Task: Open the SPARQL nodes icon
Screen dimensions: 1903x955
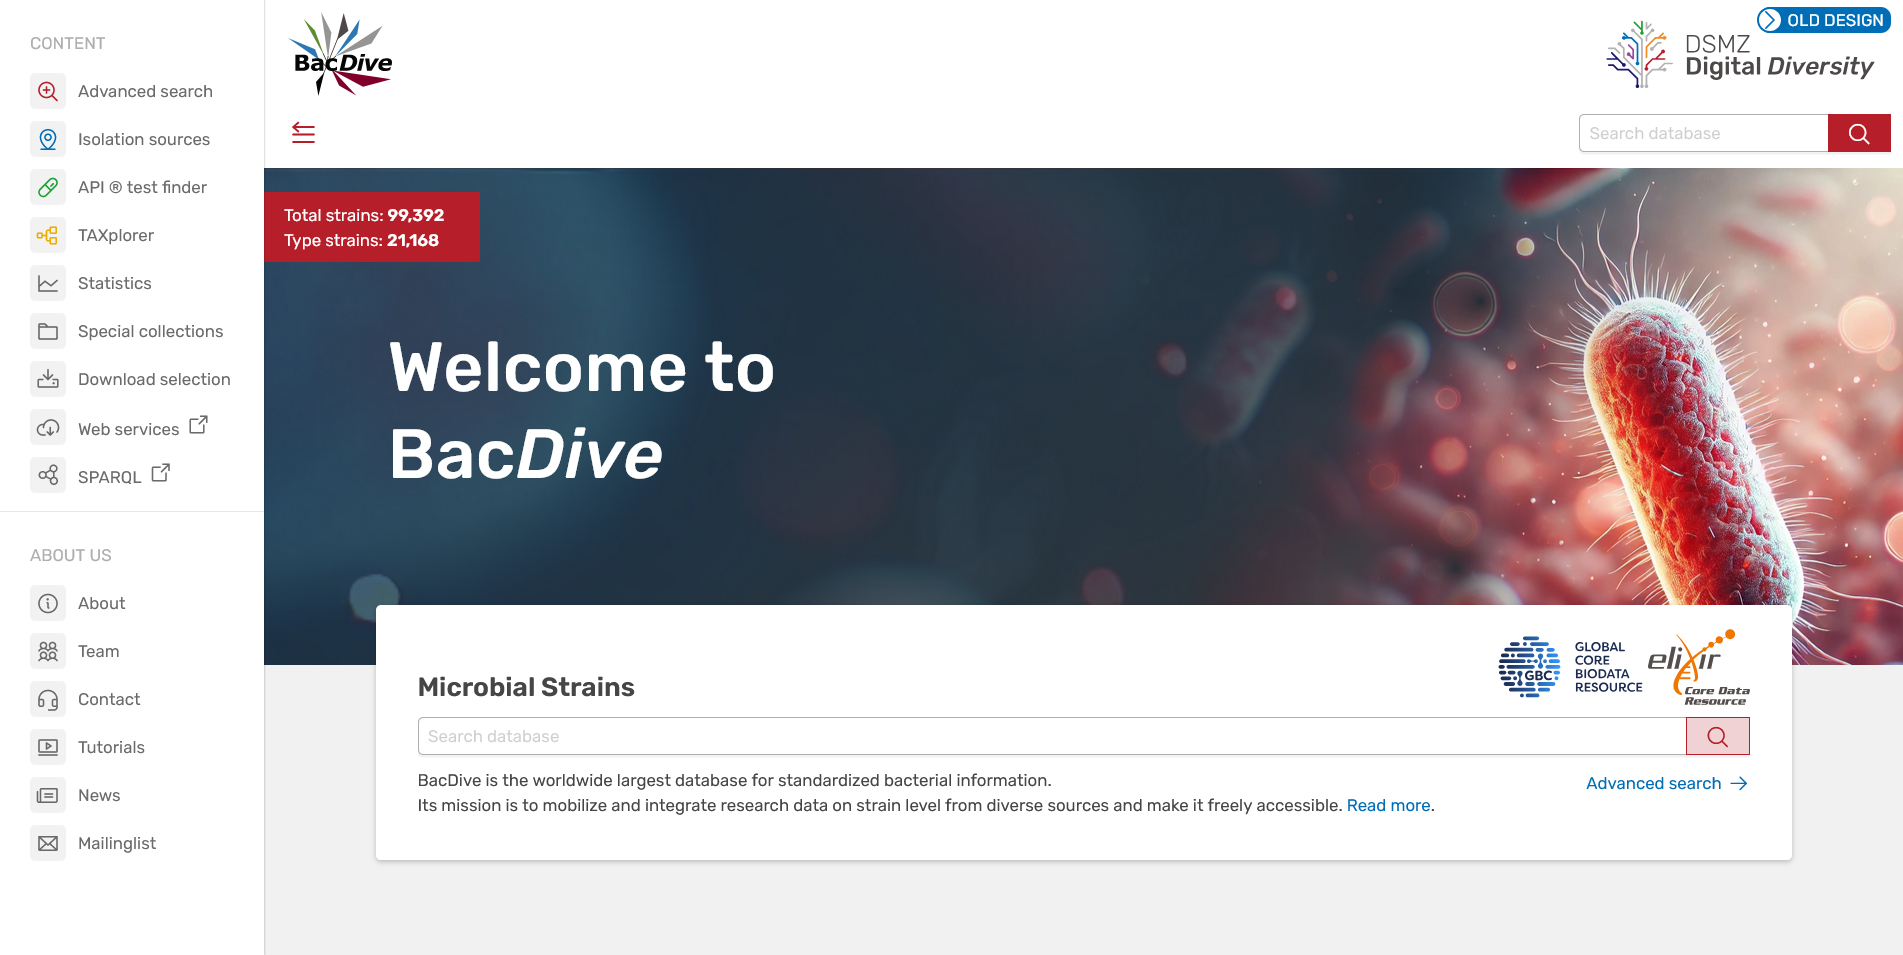Action: click(x=48, y=475)
